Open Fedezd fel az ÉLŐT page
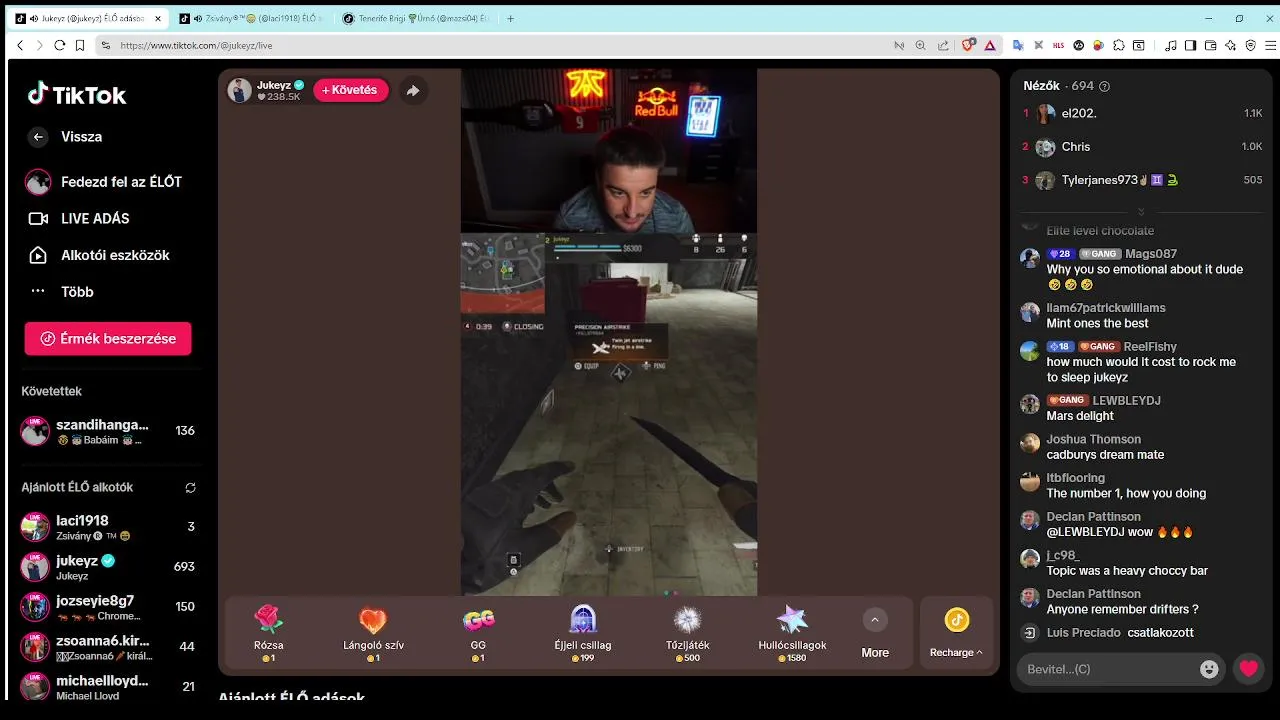 [105, 182]
